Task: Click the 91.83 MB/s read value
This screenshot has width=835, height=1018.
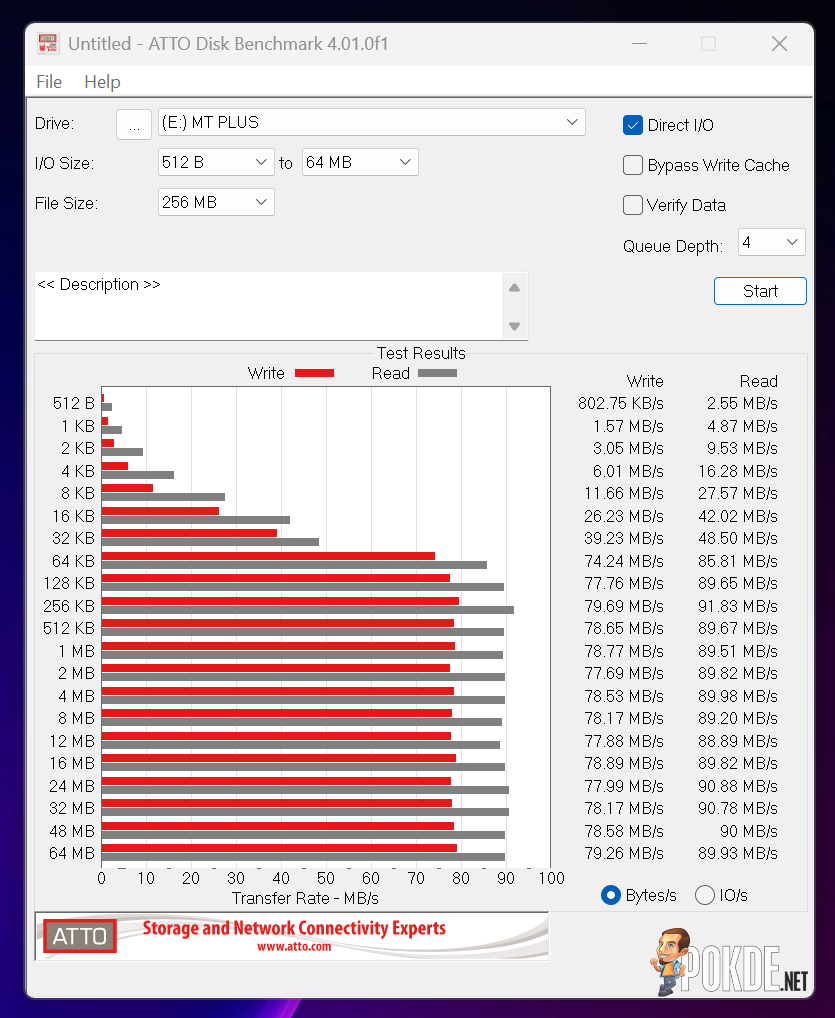Action: [x=738, y=606]
